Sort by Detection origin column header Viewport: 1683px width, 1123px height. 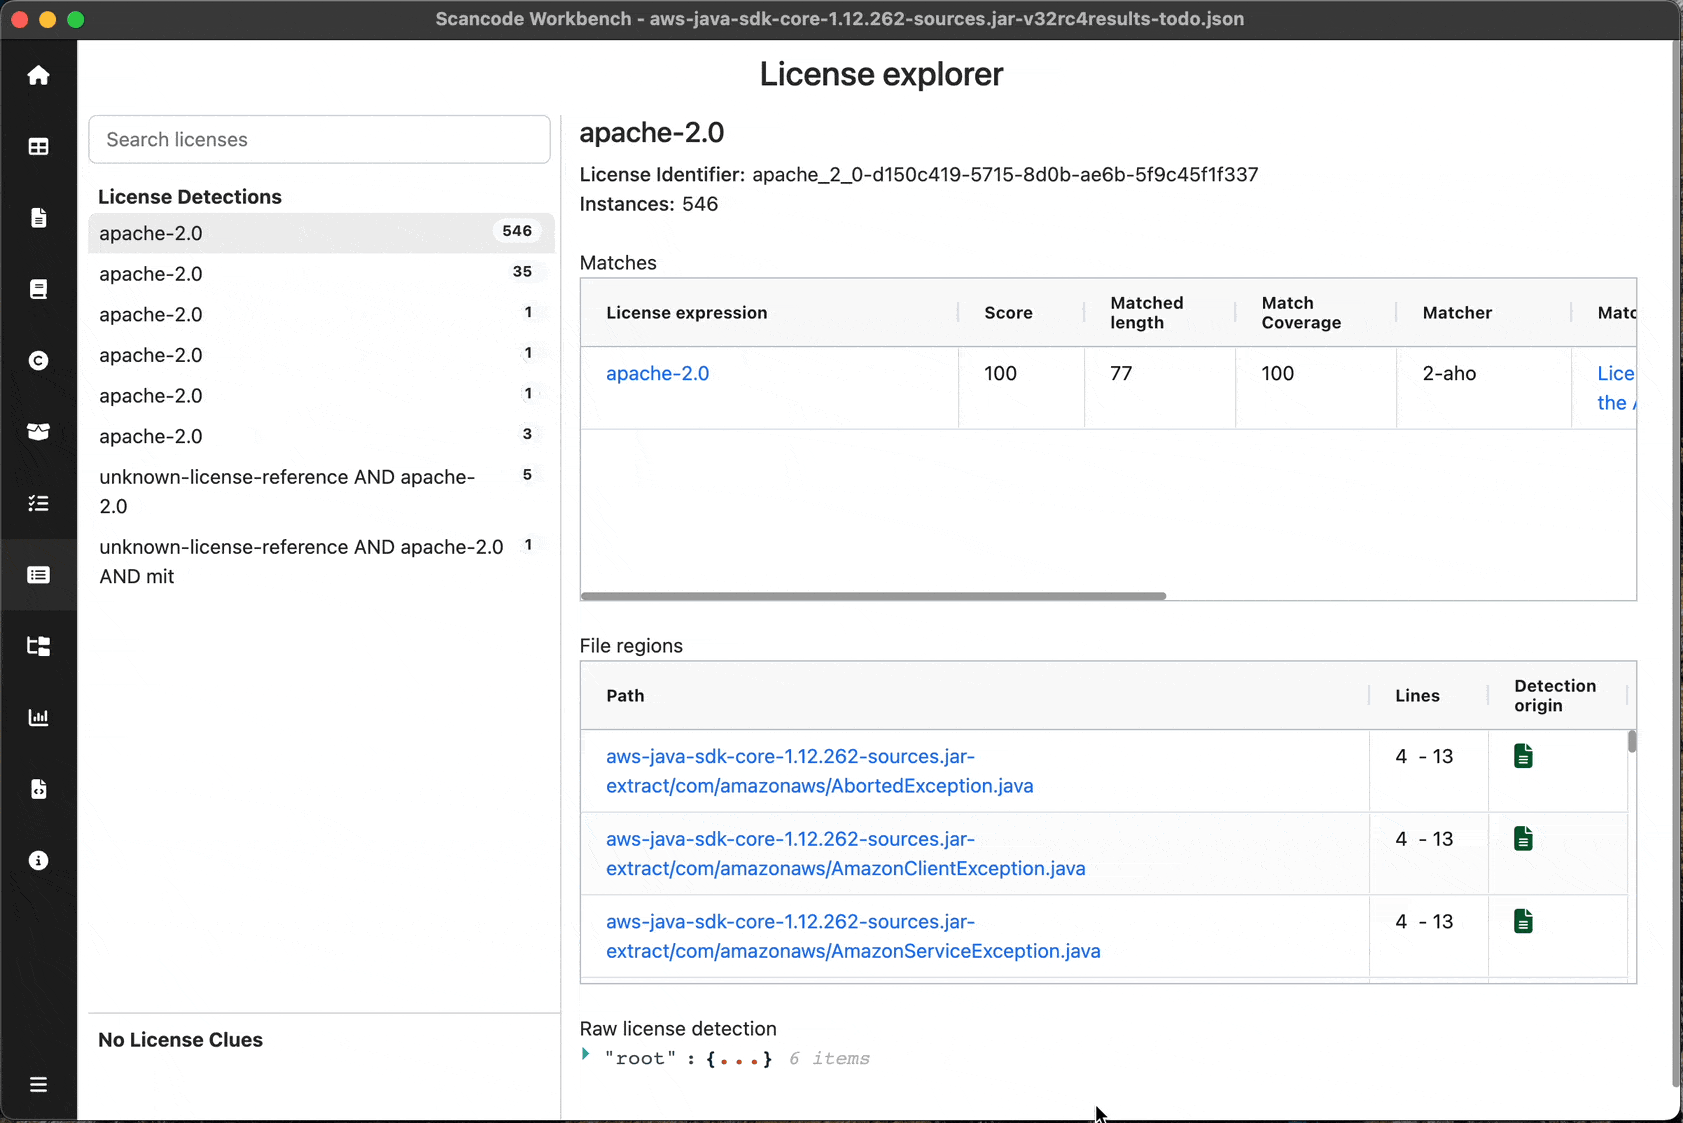1555,696
